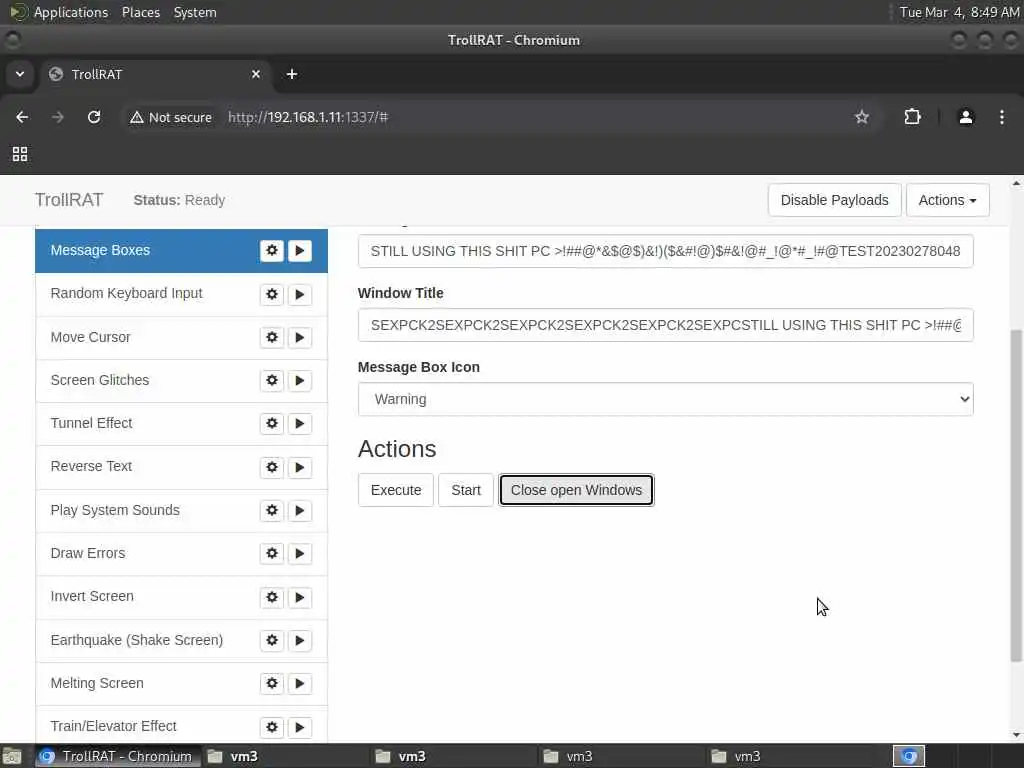Select the Screen Glitches payload row
Screen dimensions: 1024x768
tap(182, 381)
